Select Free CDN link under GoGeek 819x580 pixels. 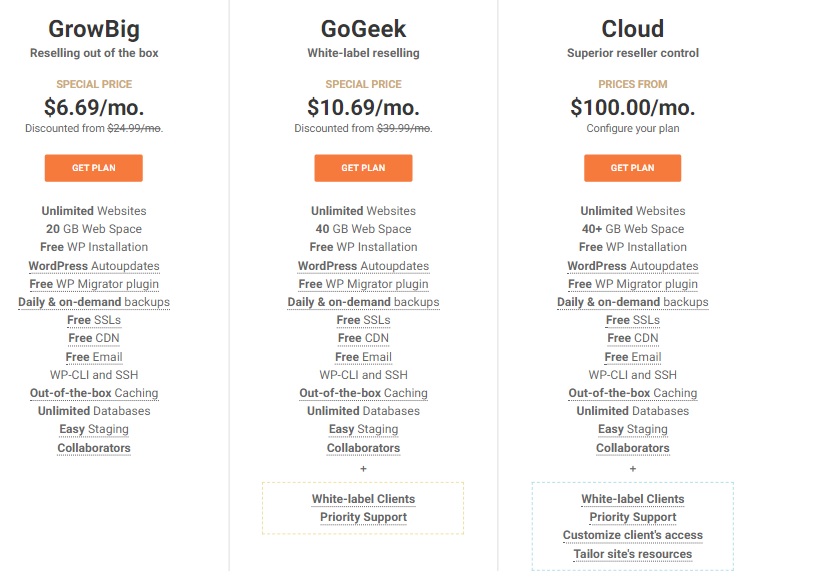[x=364, y=338]
